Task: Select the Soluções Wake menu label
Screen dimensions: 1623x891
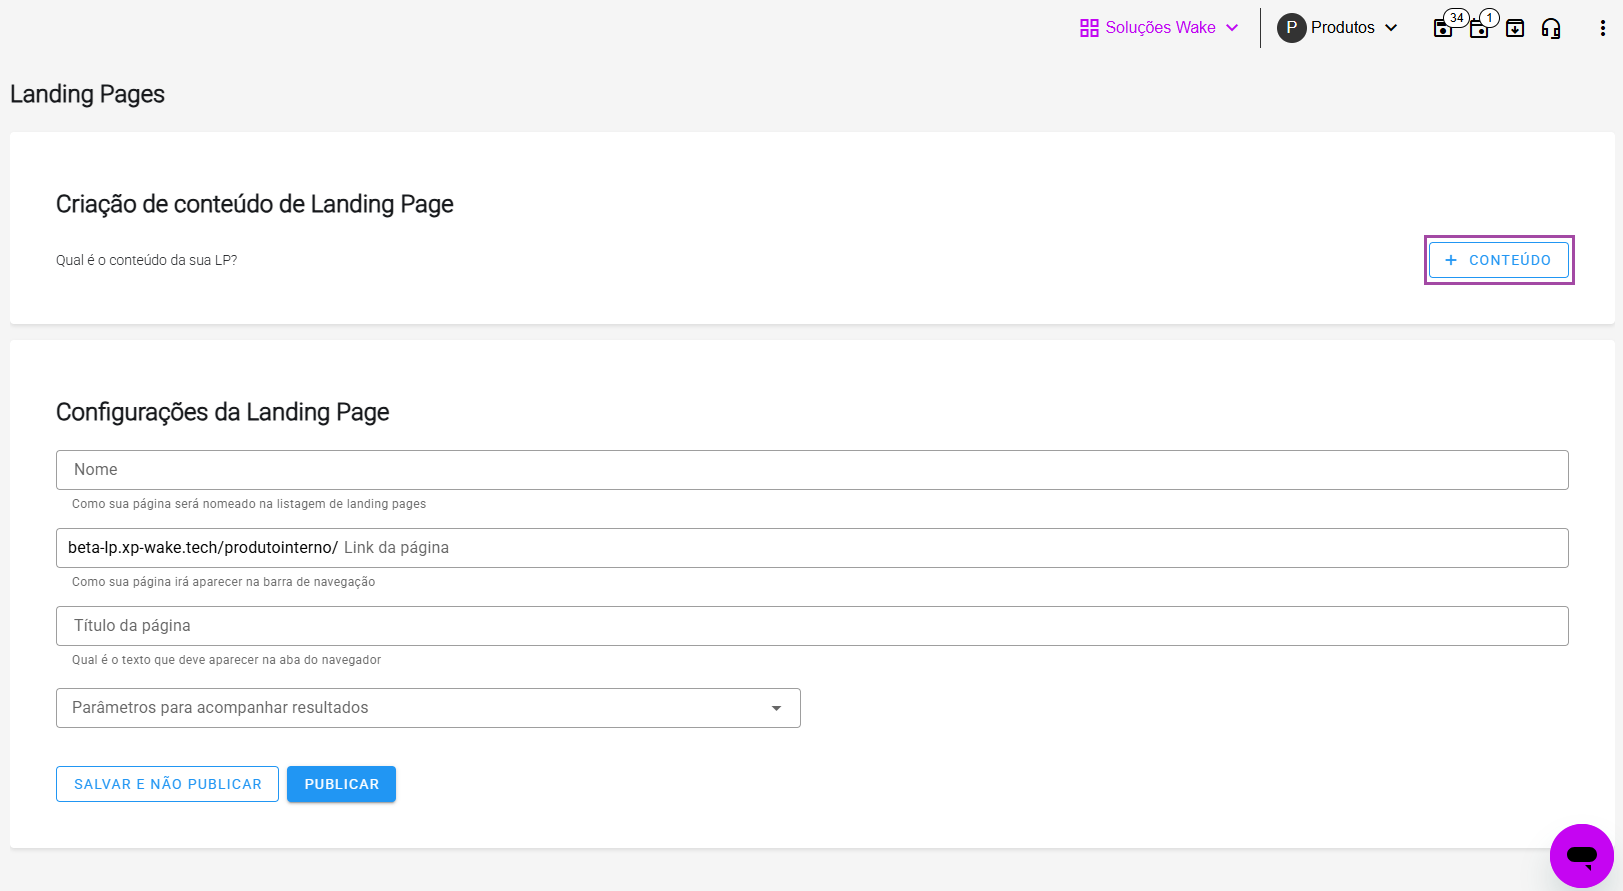Action: [1160, 28]
